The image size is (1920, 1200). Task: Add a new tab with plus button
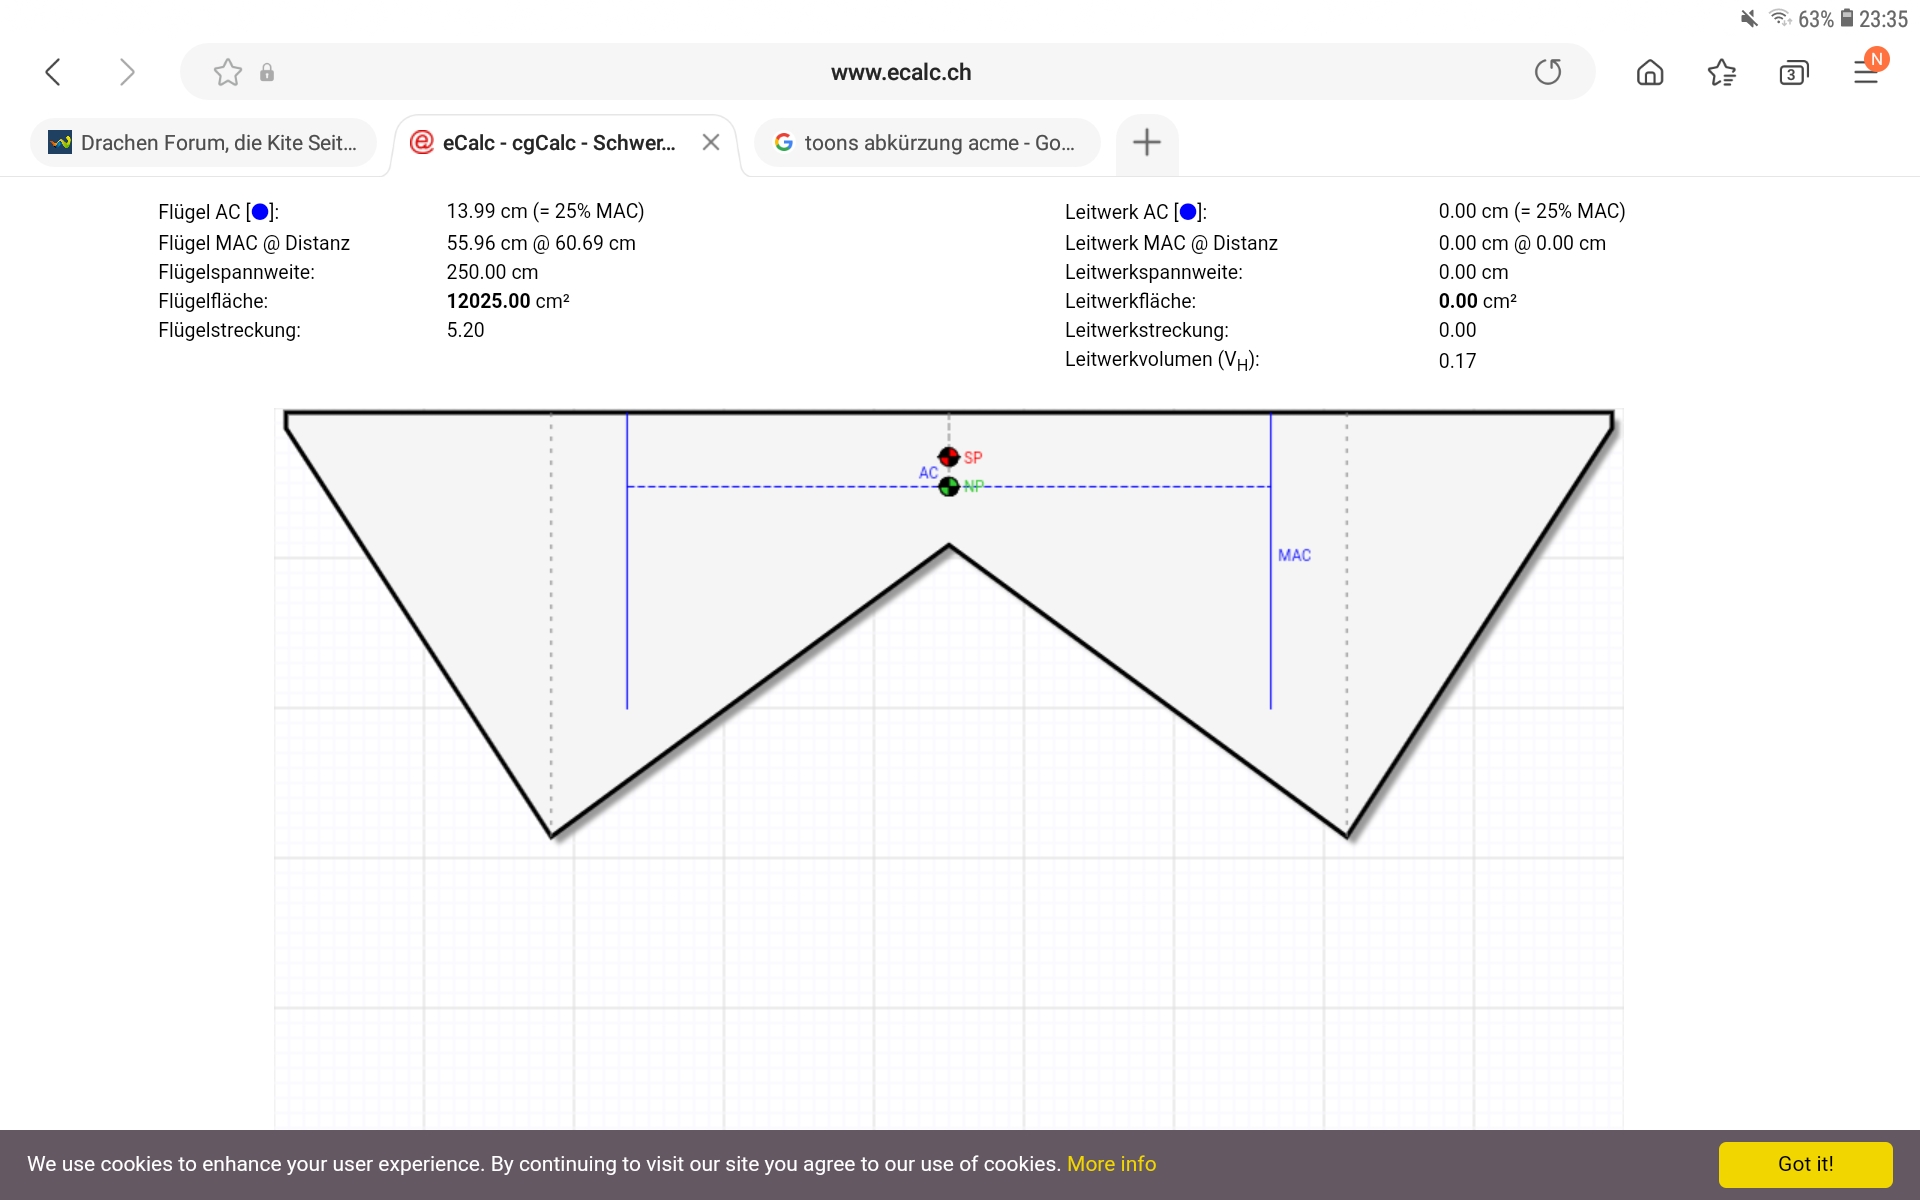tap(1146, 142)
